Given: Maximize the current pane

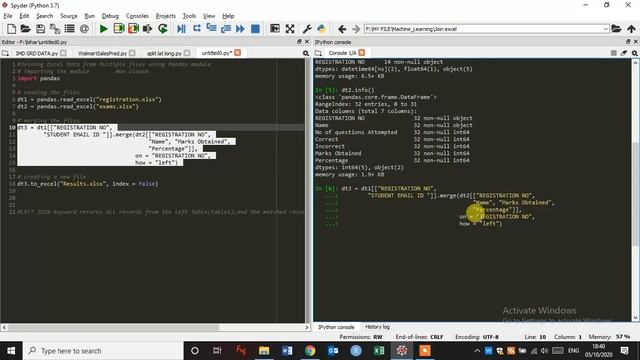Looking at the screenshot, I should click(x=275, y=29).
